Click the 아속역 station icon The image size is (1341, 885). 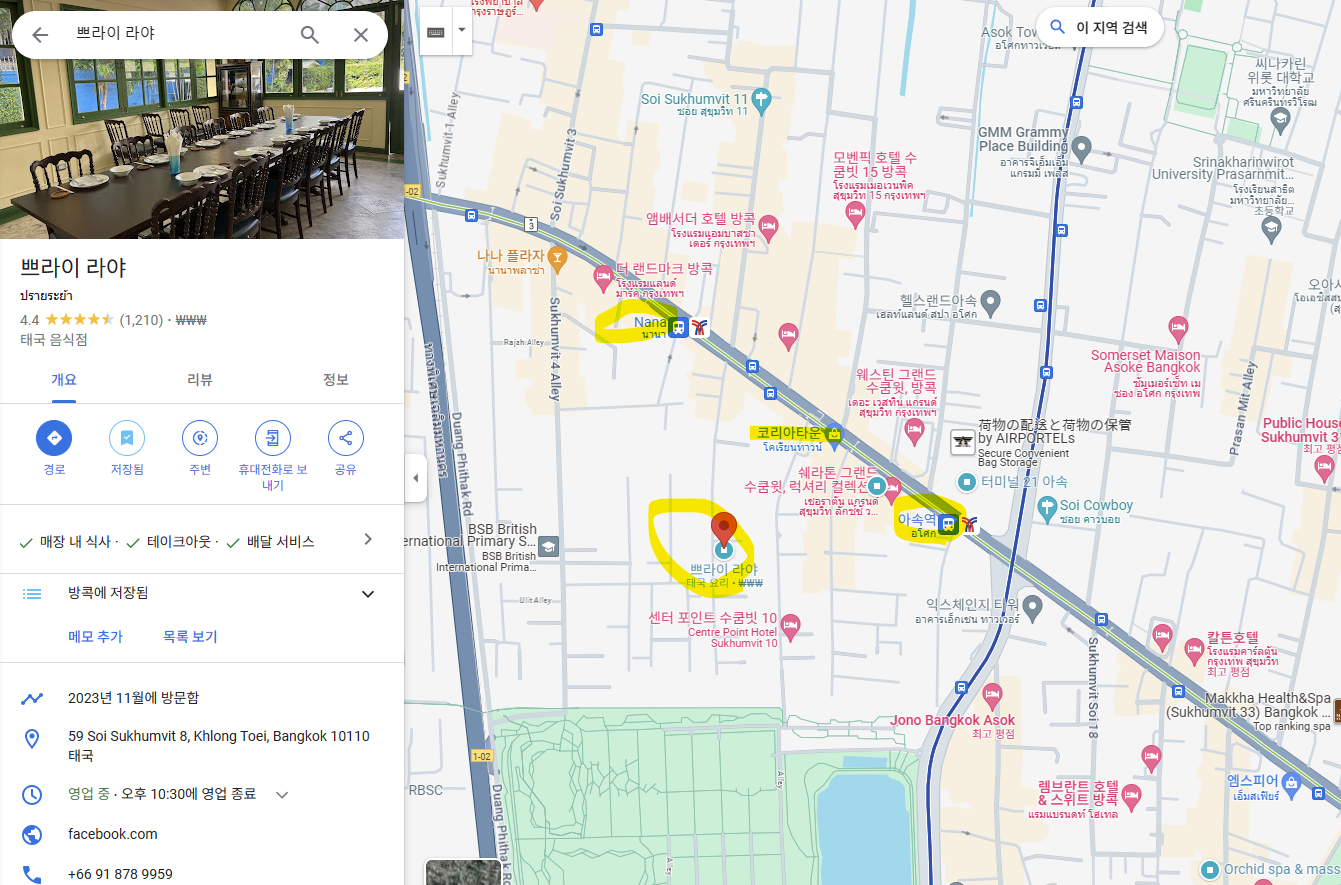tap(947, 522)
